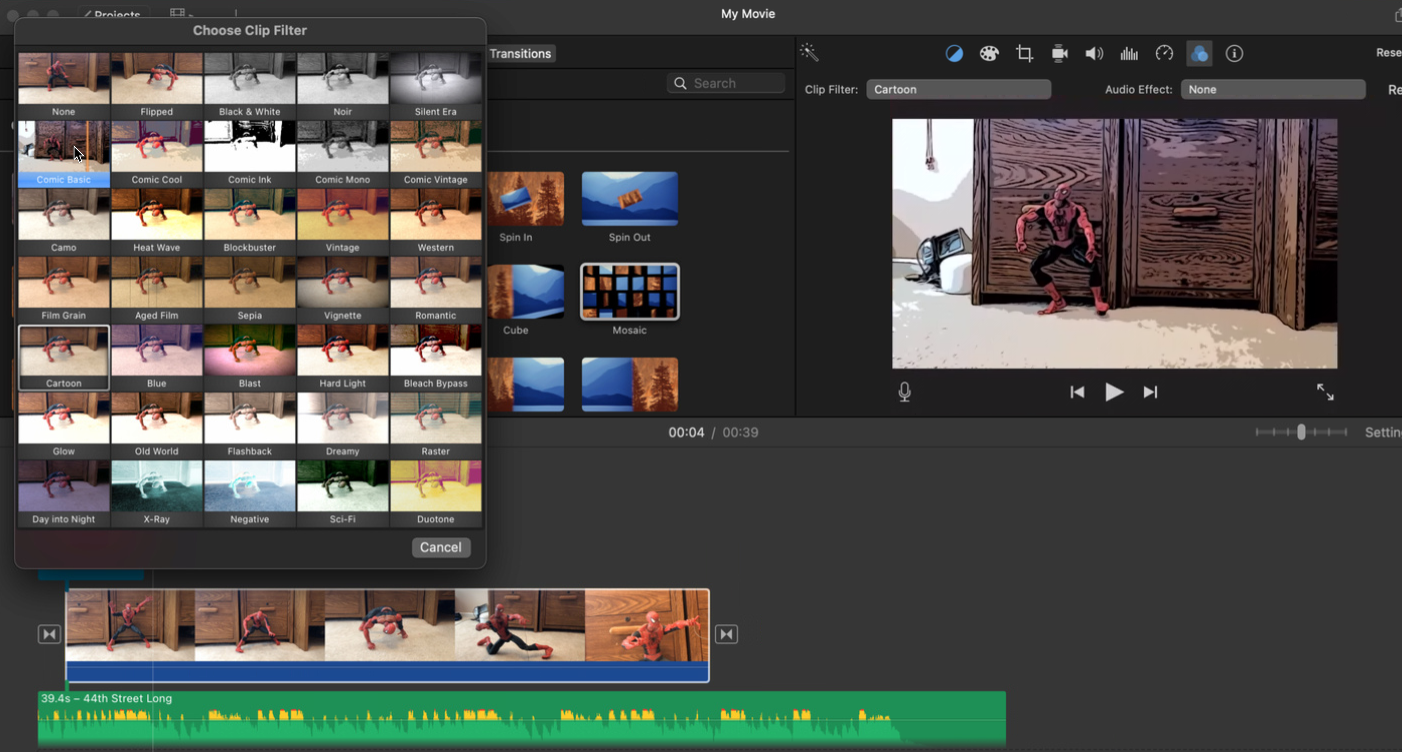Click the magic wand auto-enhance icon

(x=809, y=53)
